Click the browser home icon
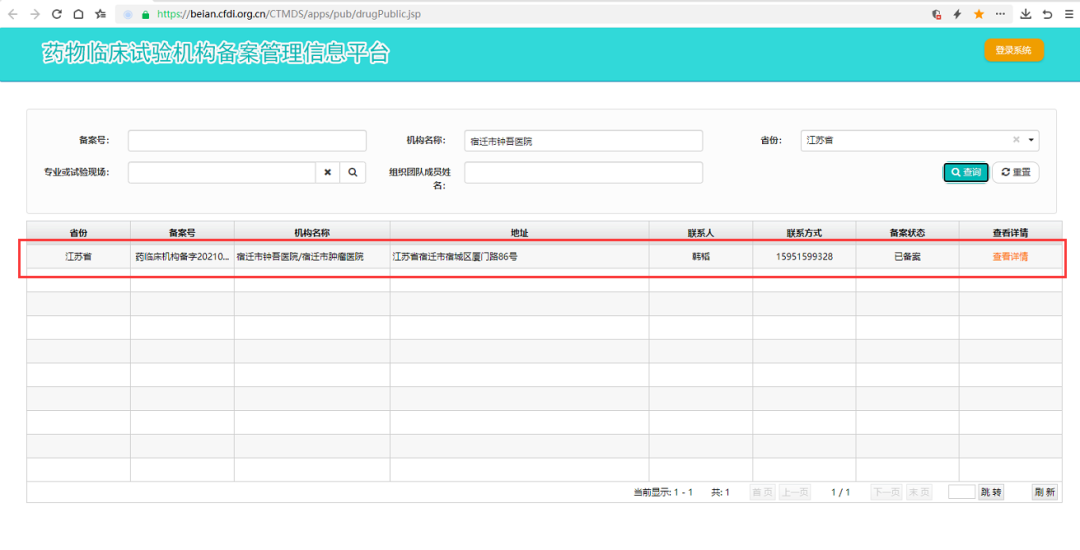Image resolution: width=1080 pixels, height=550 pixels. pyautogui.click(x=78, y=14)
